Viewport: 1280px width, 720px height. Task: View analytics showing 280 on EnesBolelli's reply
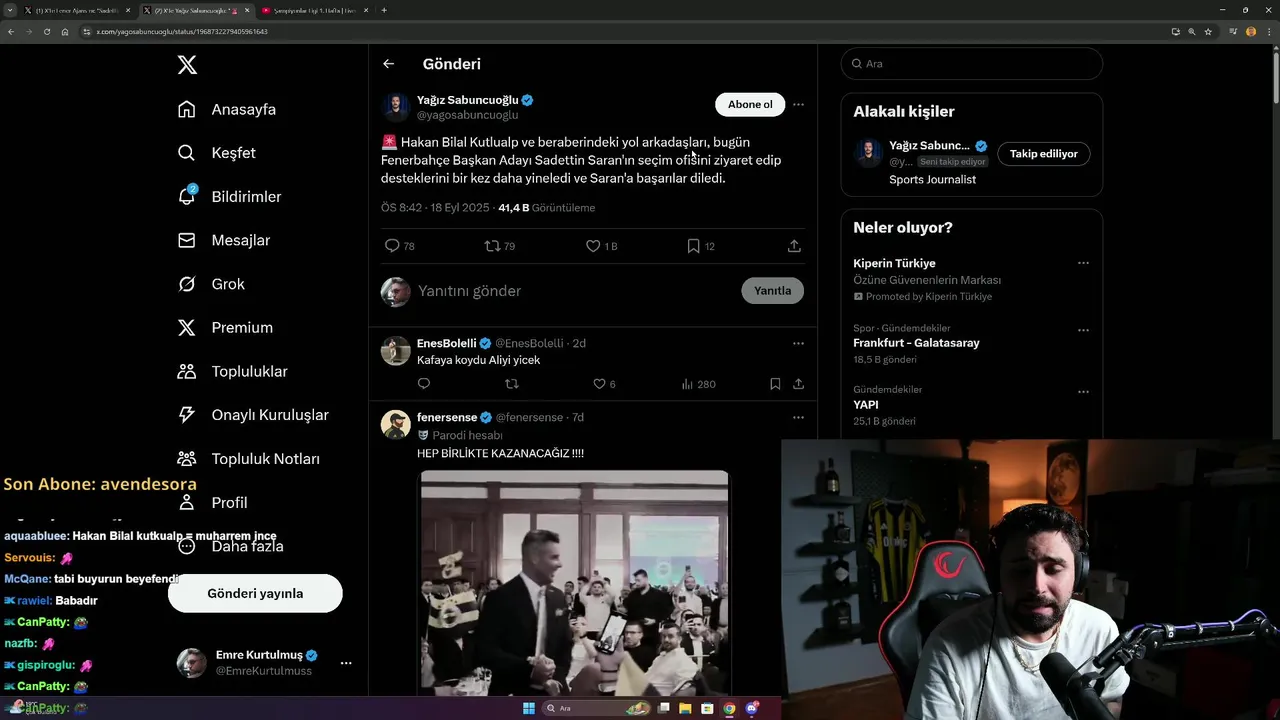[x=698, y=384]
